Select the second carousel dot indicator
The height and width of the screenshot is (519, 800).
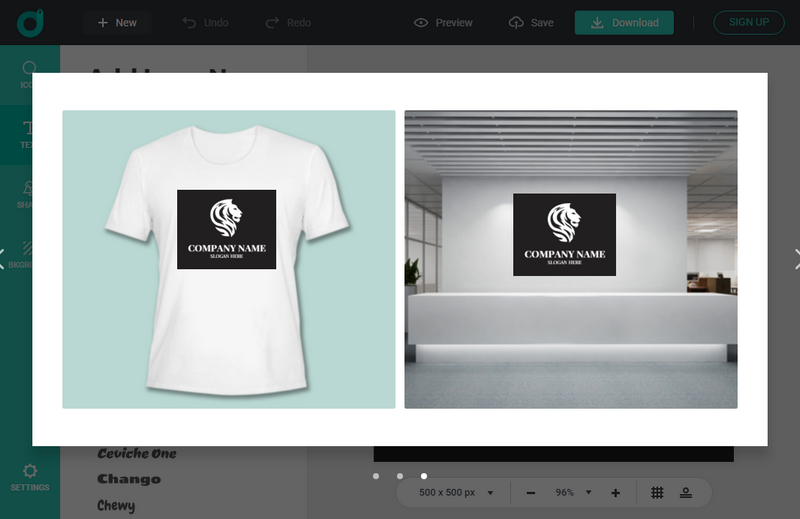click(400, 476)
